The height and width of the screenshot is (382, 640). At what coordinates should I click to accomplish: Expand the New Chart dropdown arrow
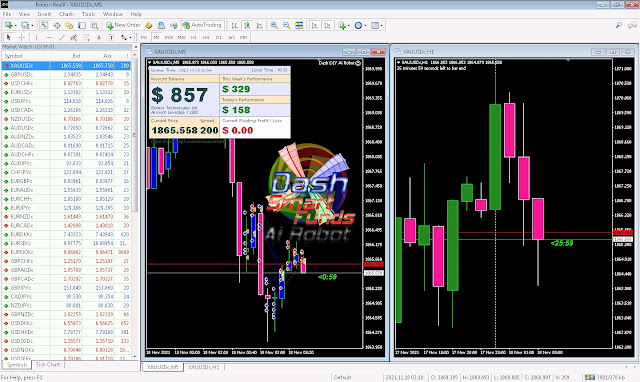click(x=16, y=26)
